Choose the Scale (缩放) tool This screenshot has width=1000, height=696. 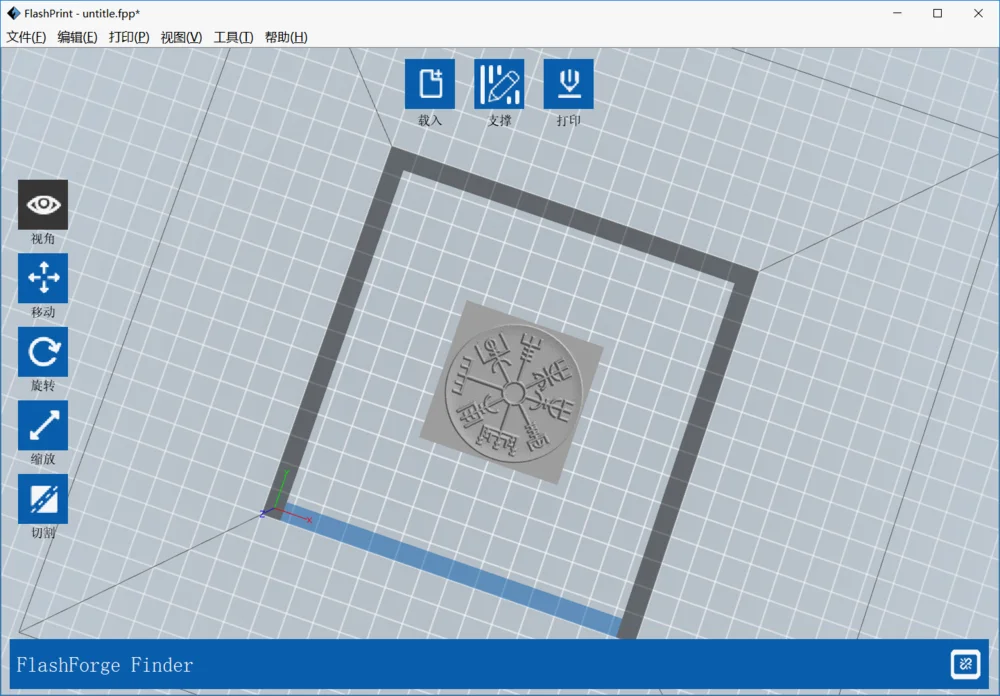pos(43,425)
